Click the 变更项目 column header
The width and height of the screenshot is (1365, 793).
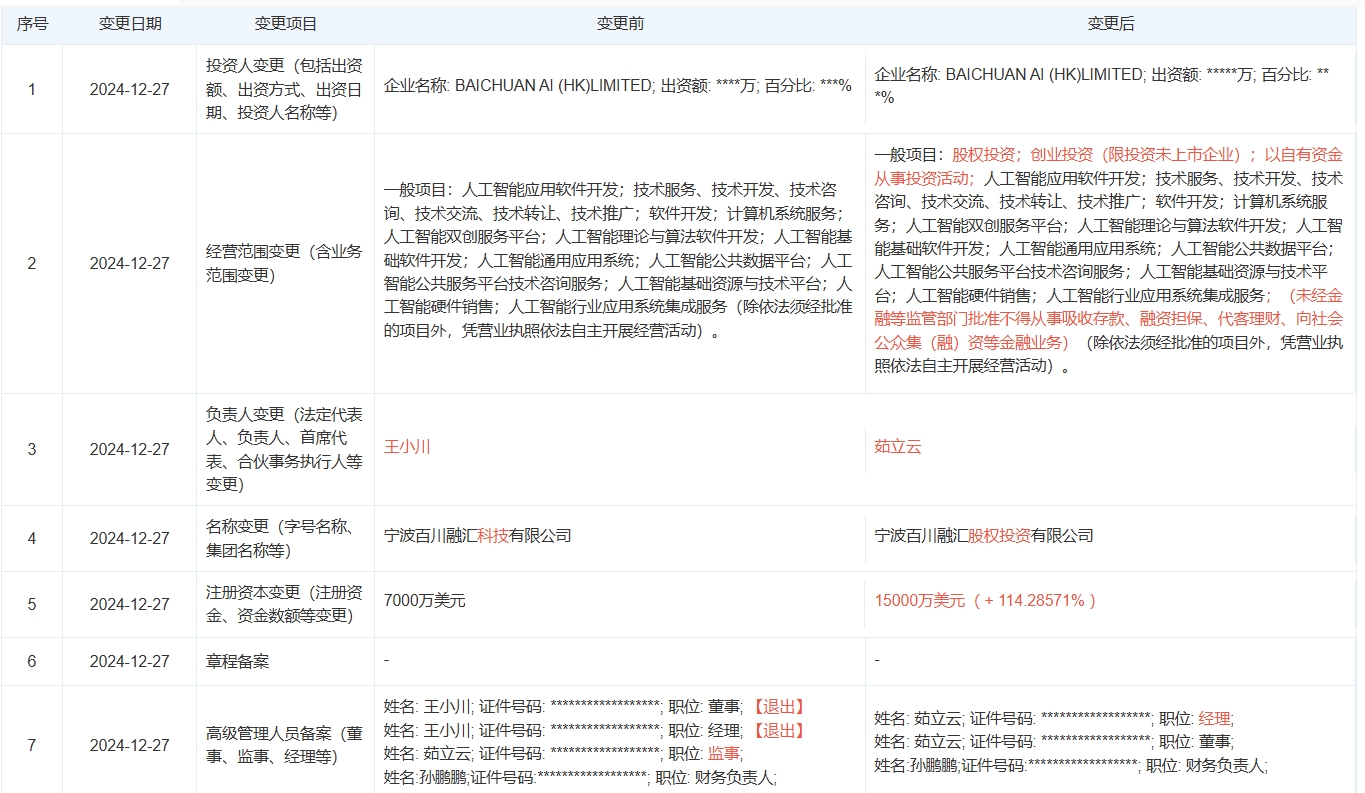(285, 24)
